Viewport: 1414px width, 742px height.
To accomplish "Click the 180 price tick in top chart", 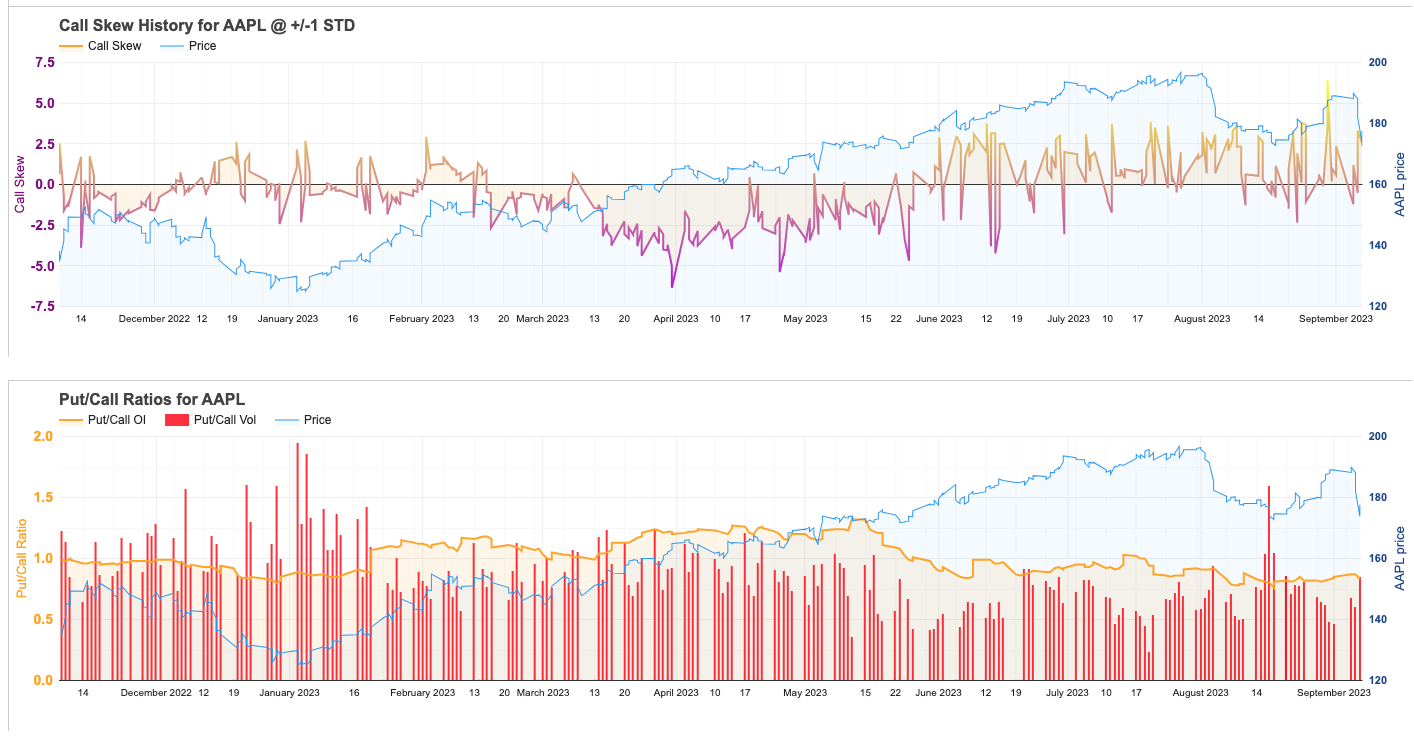I will pyautogui.click(x=1377, y=123).
